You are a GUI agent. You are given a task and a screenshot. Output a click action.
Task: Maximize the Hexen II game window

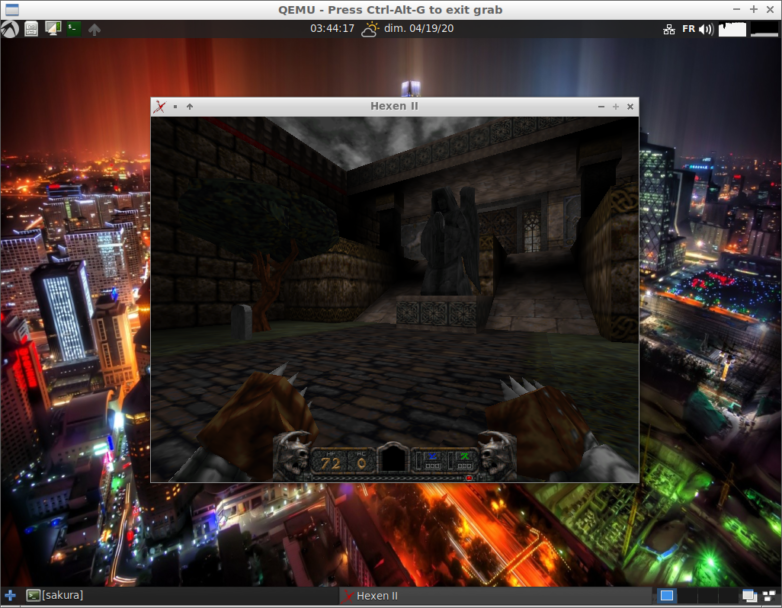coord(615,107)
